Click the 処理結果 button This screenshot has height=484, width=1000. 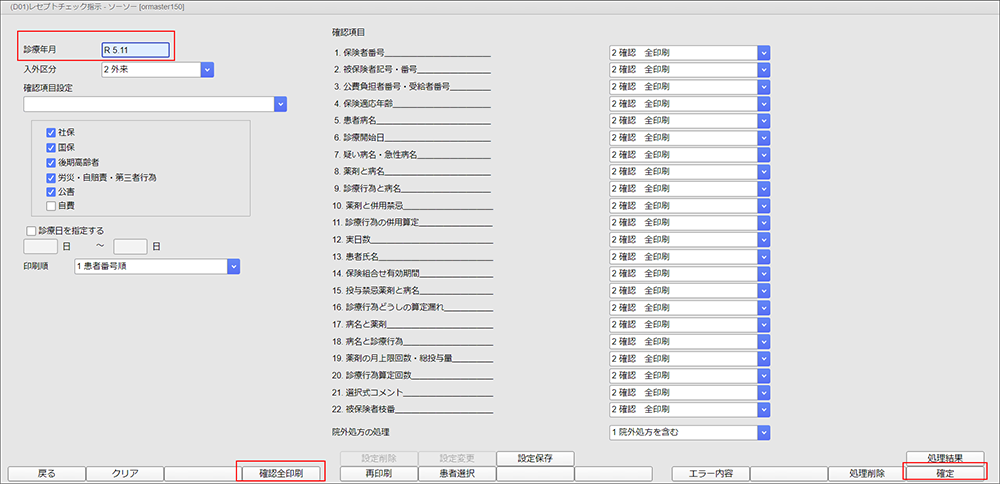tap(944, 458)
